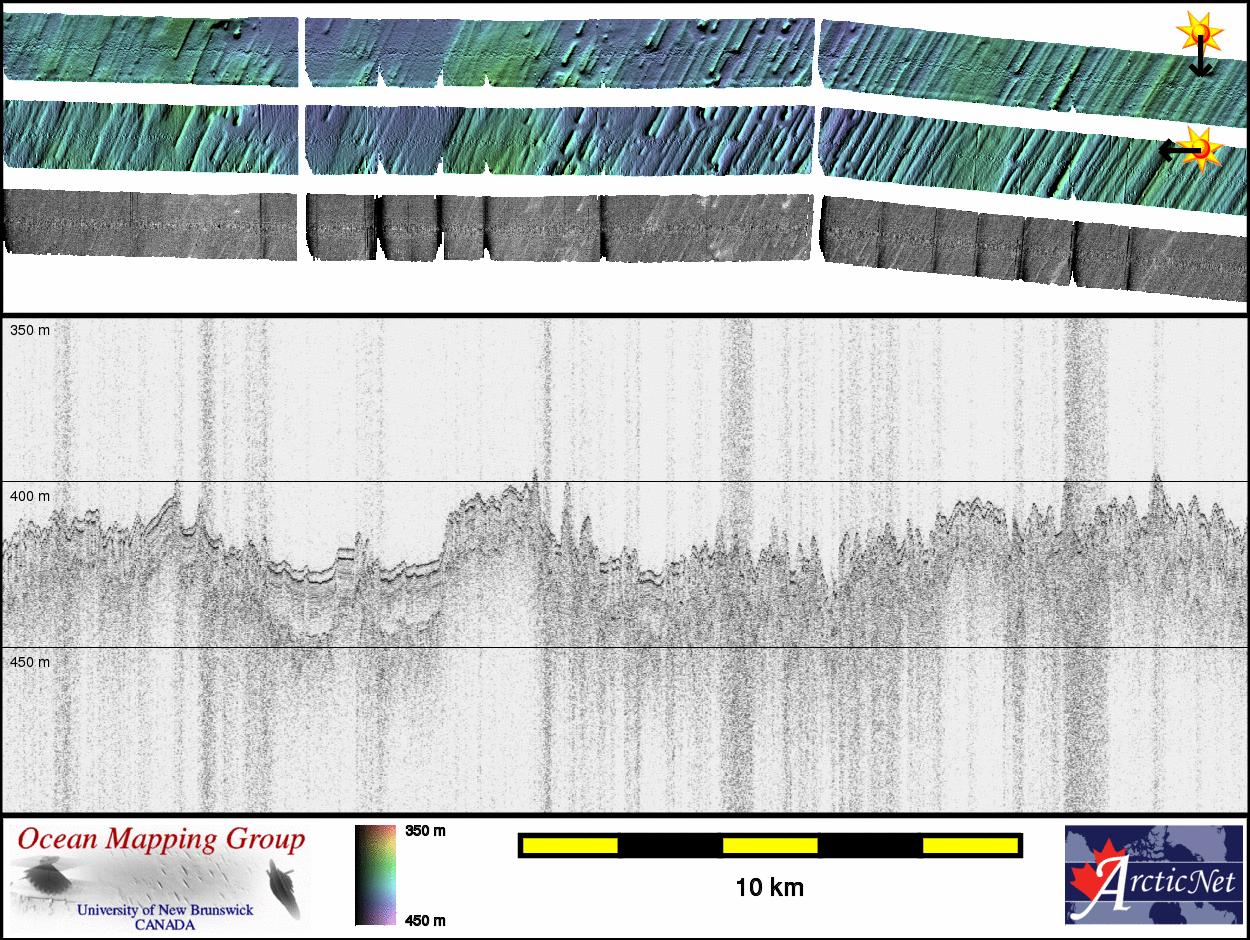Click the right ship silhouette in Ocean Mapping logo
This screenshot has height=940, width=1250.
pos(284,886)
